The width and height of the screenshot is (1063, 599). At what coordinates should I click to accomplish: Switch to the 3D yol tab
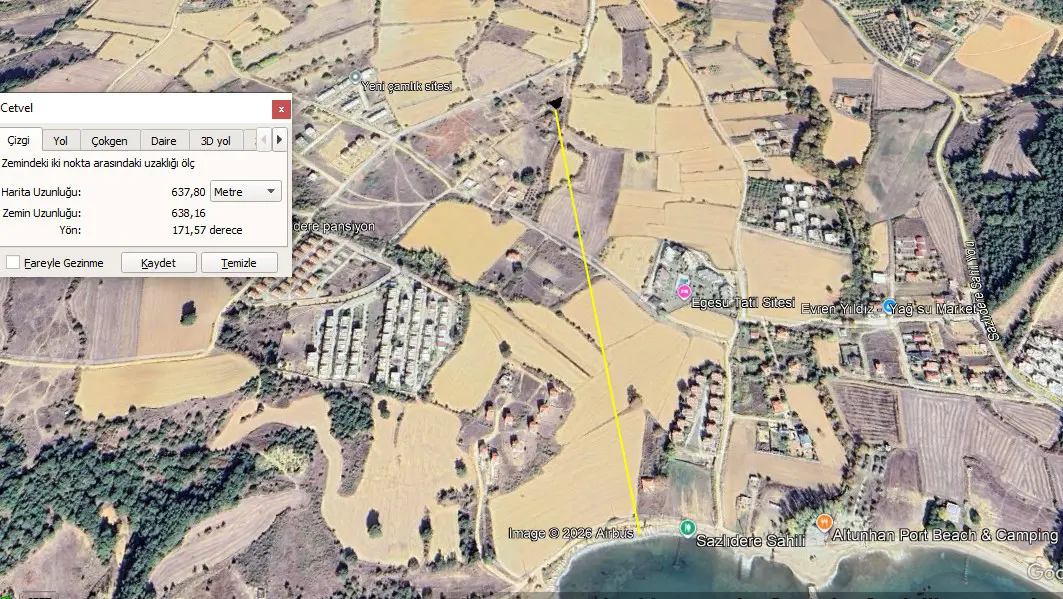click(x=216, y=141)
